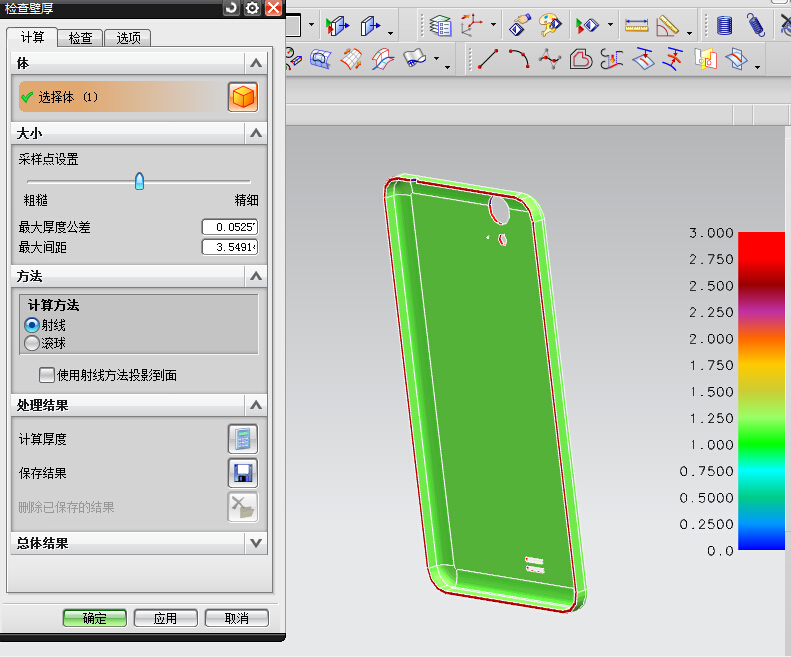Image resolution: width=791 pixels, height=657 pixels.
Task: Expand the 总体结果 section
Action: [256, 543]
